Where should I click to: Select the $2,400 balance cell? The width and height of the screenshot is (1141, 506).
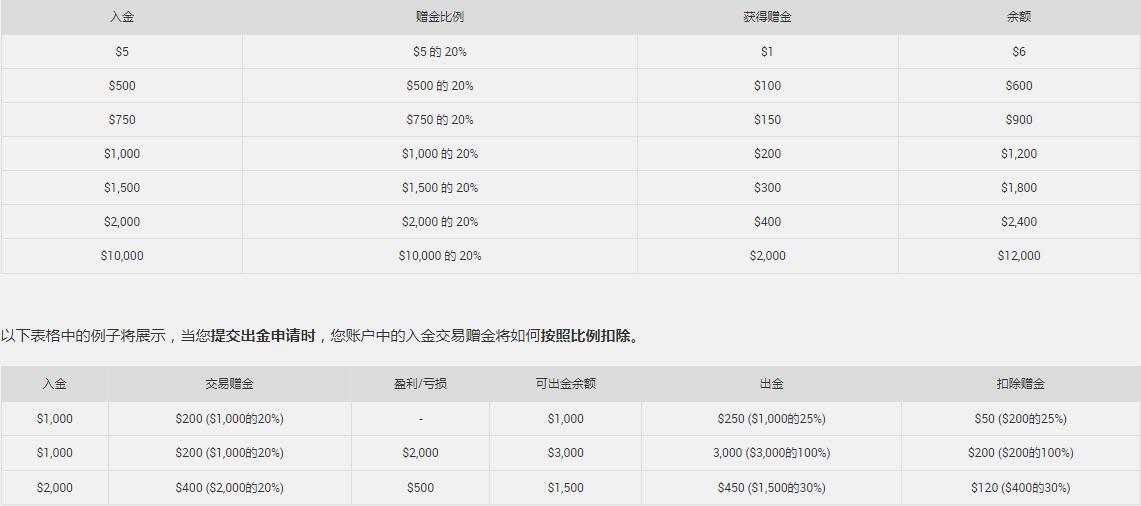pos(1019,222)
